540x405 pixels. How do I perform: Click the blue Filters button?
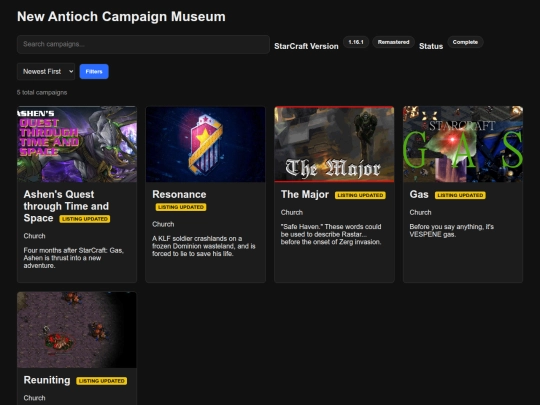[x=94, y=72]
